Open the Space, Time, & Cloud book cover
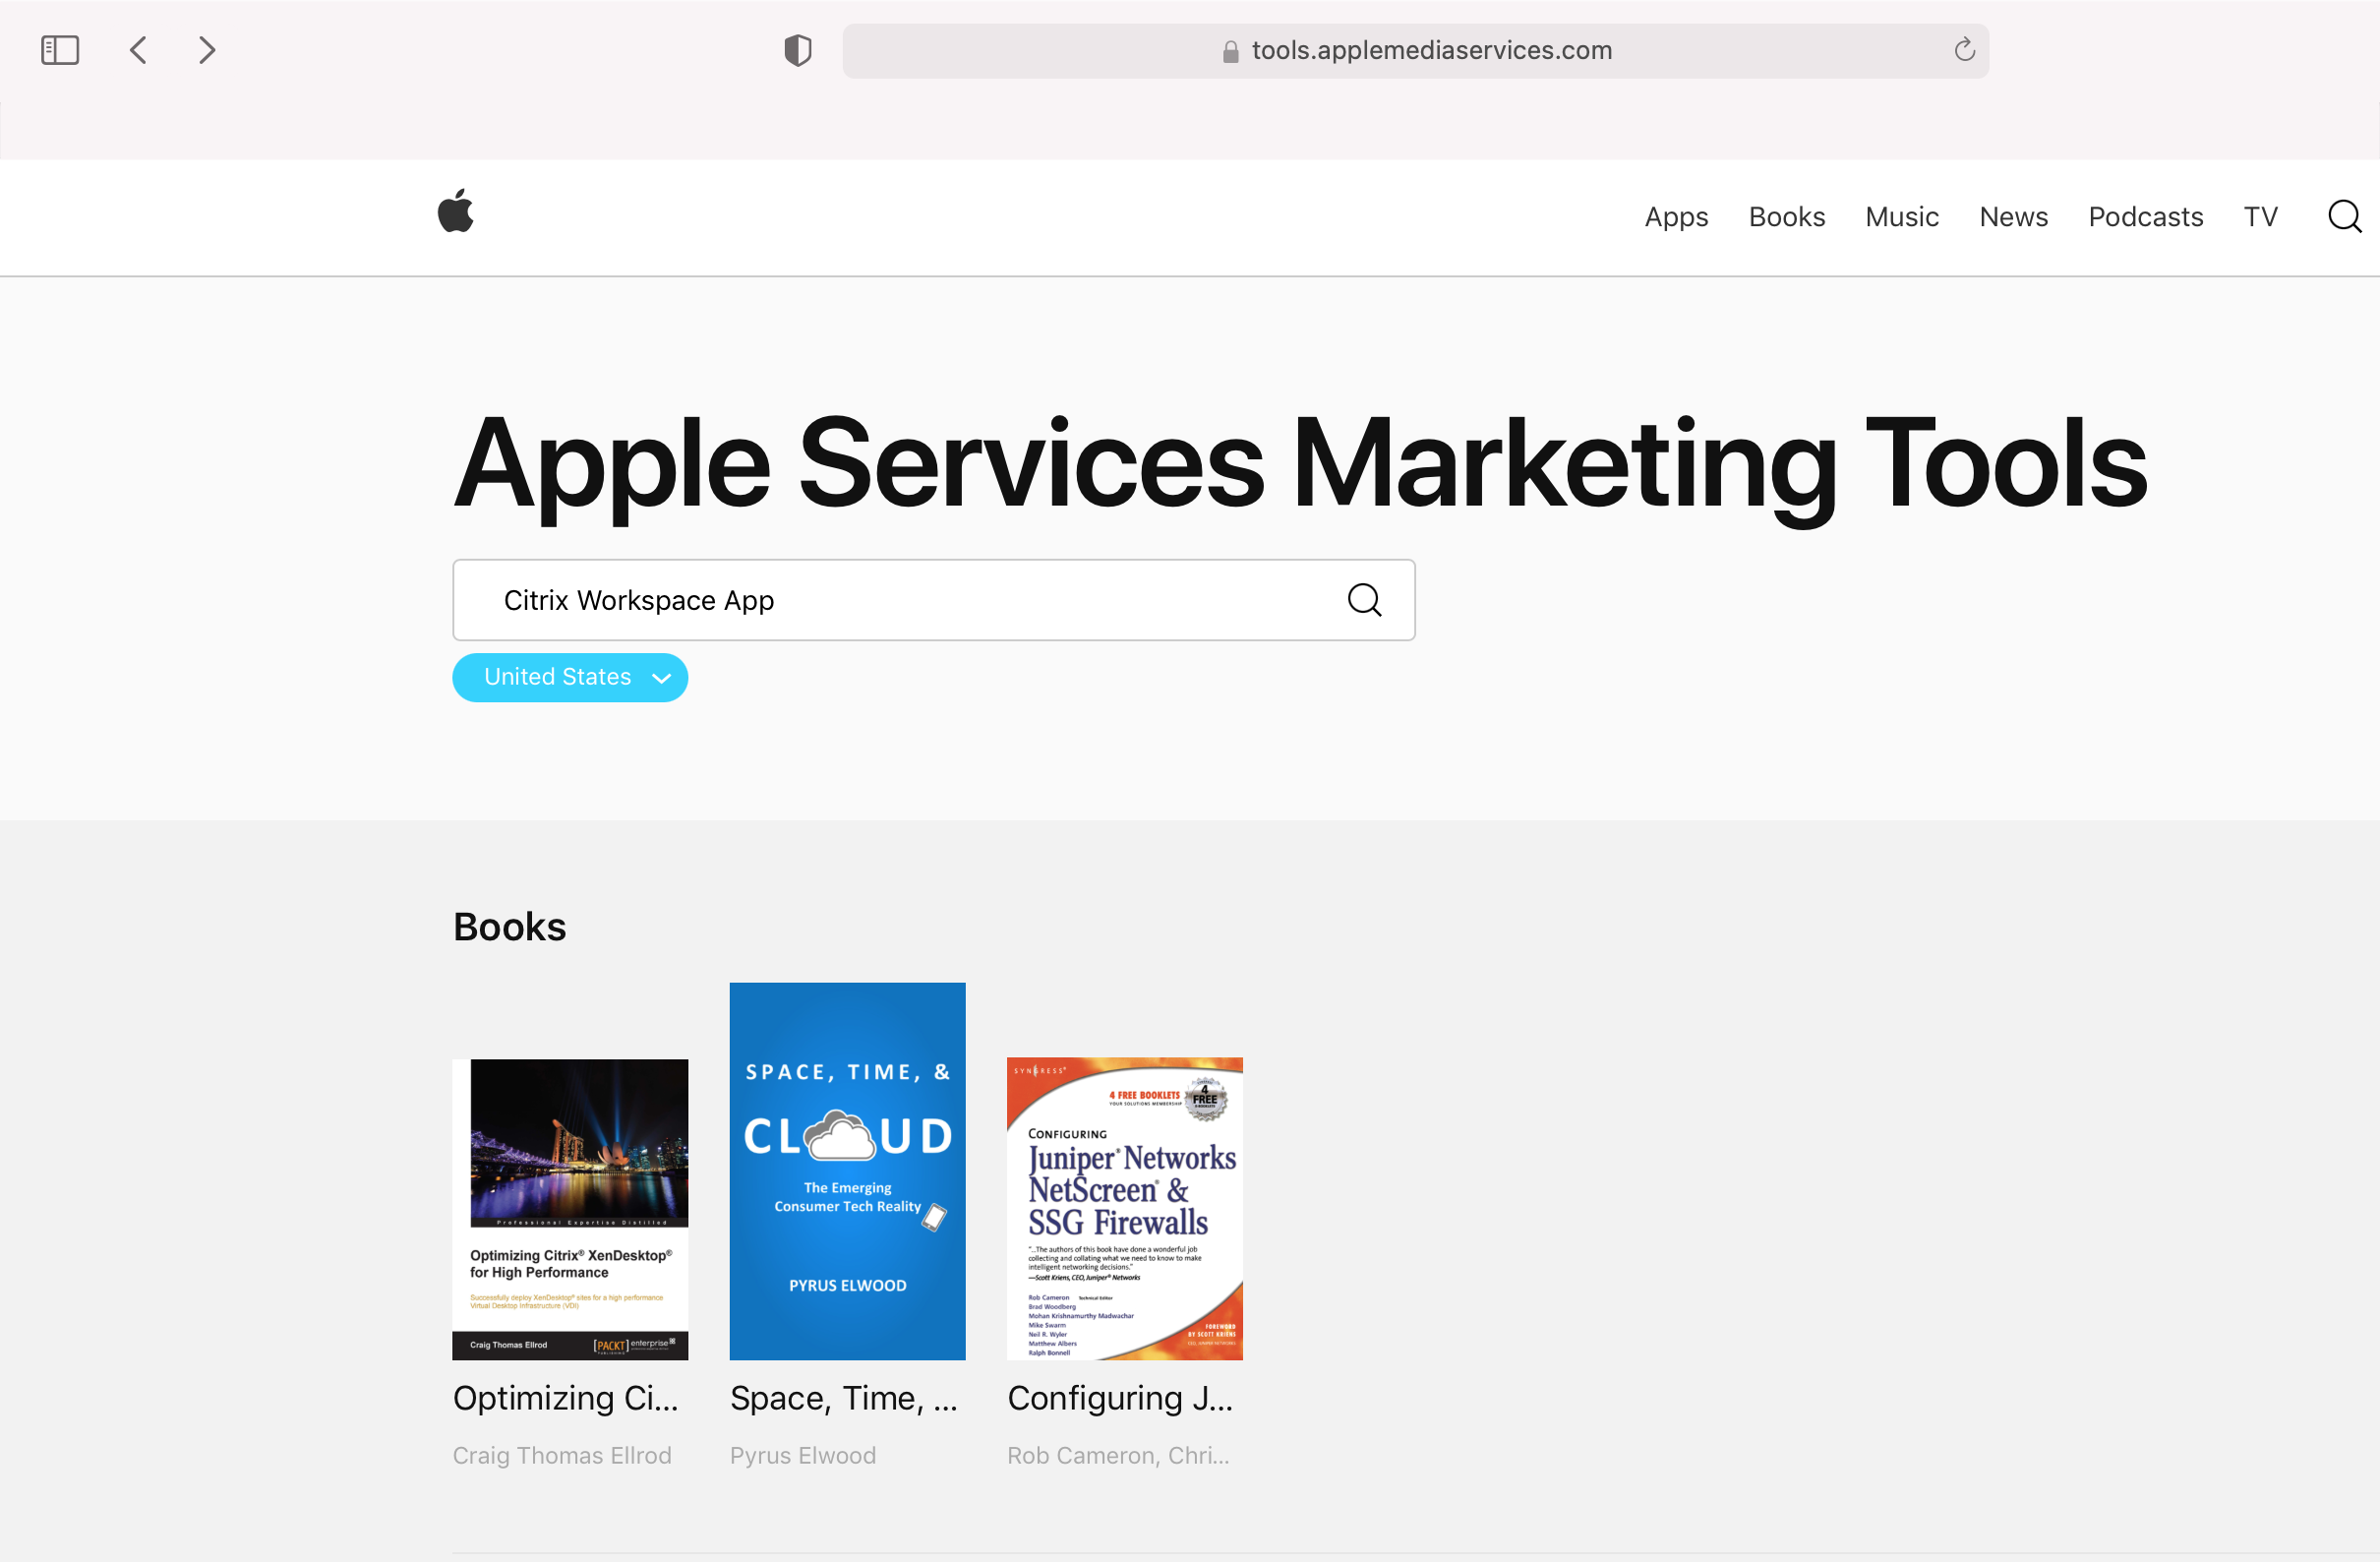The height and width of the screenshot is (1562, 2380). [847, 1170]
